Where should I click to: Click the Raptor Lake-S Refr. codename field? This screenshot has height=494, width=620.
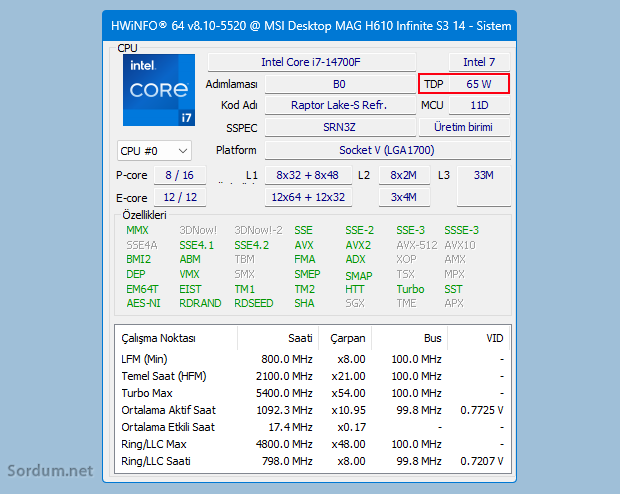340,105
